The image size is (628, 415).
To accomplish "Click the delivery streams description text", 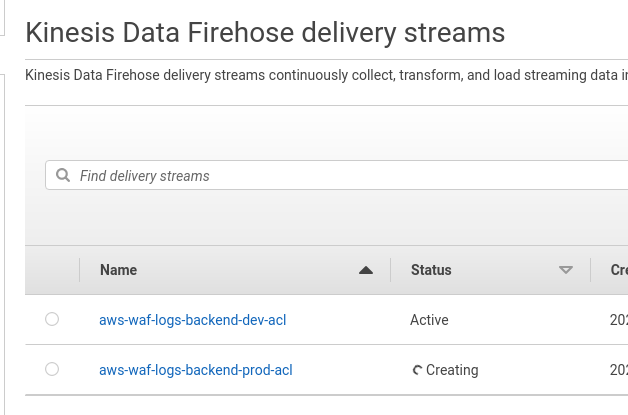I will [x=326, y=75].
